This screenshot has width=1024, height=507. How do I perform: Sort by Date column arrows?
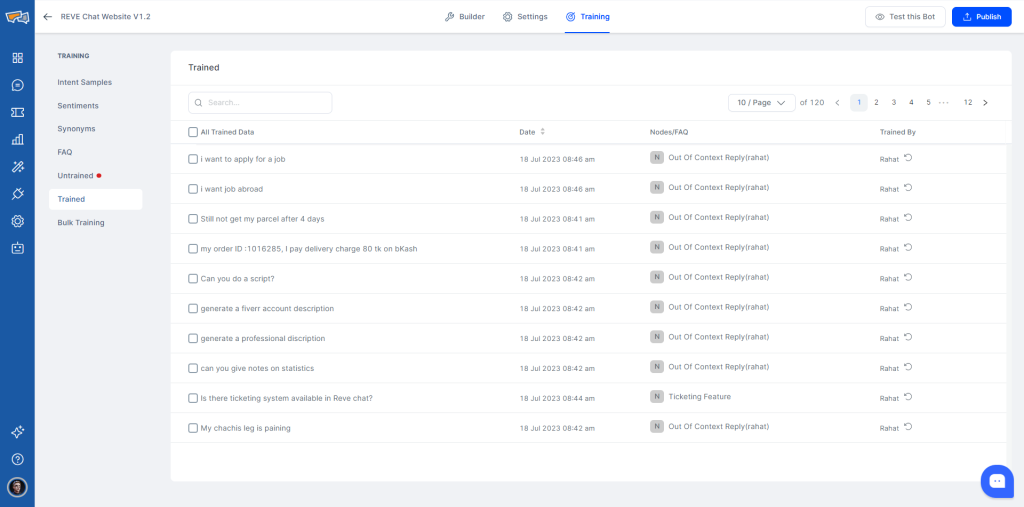[x=542, y=132]
